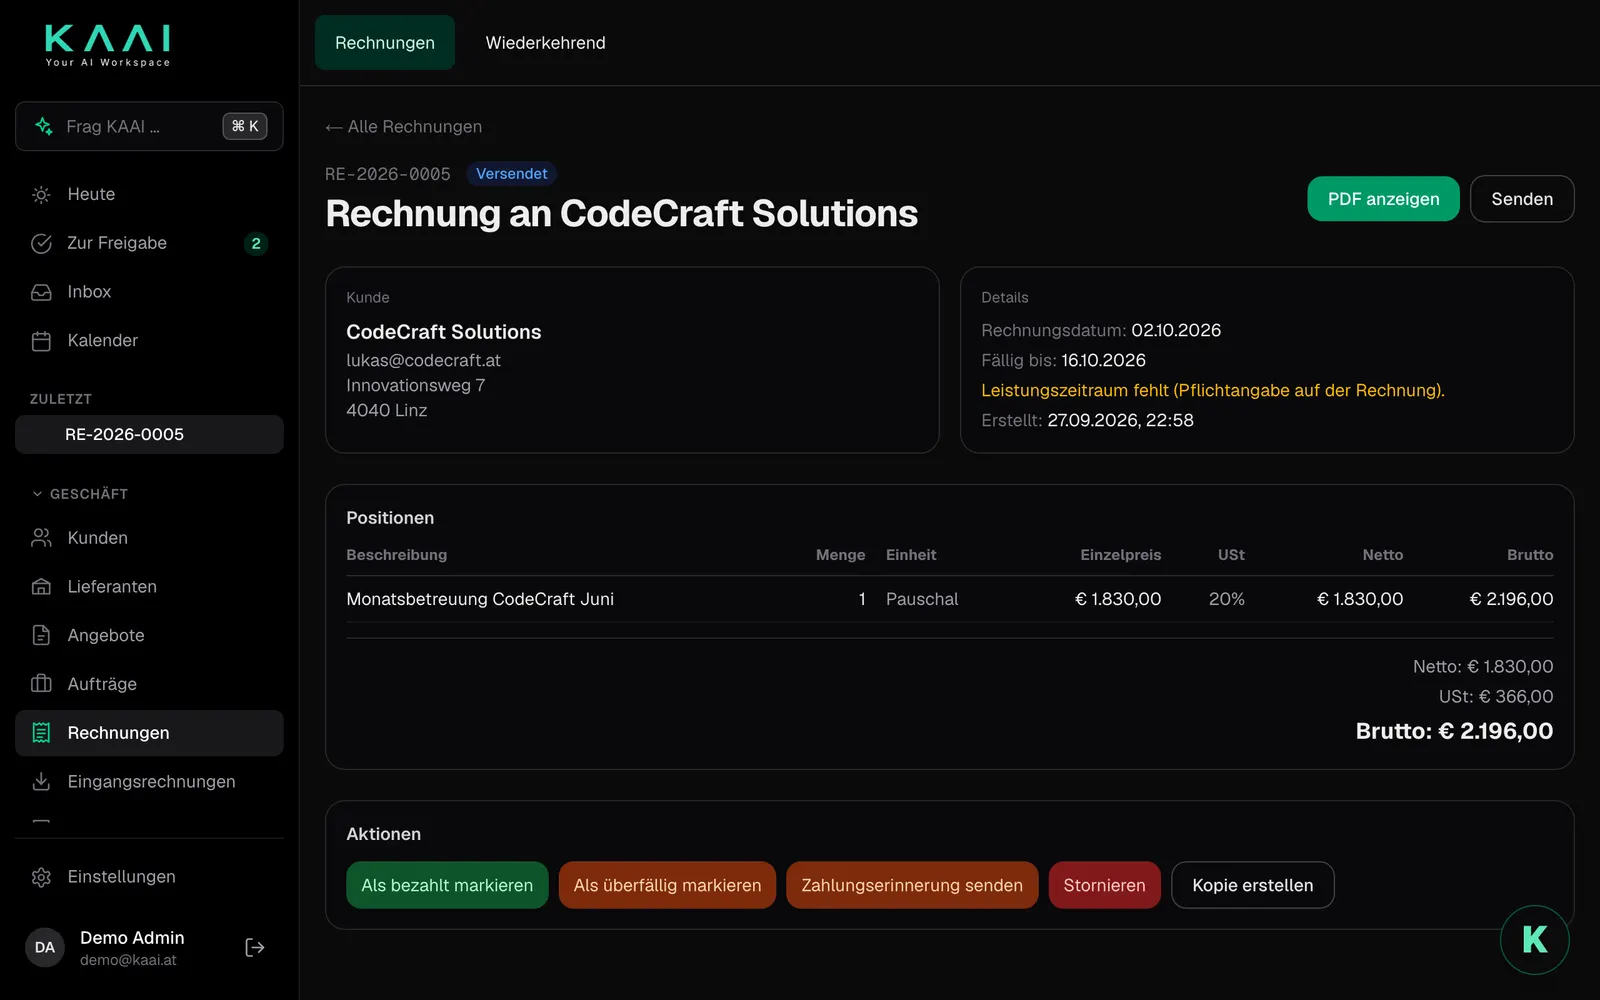Open recent item RE-2026-0005
Screen dimensions: 1600x1000
click(149, 434)
